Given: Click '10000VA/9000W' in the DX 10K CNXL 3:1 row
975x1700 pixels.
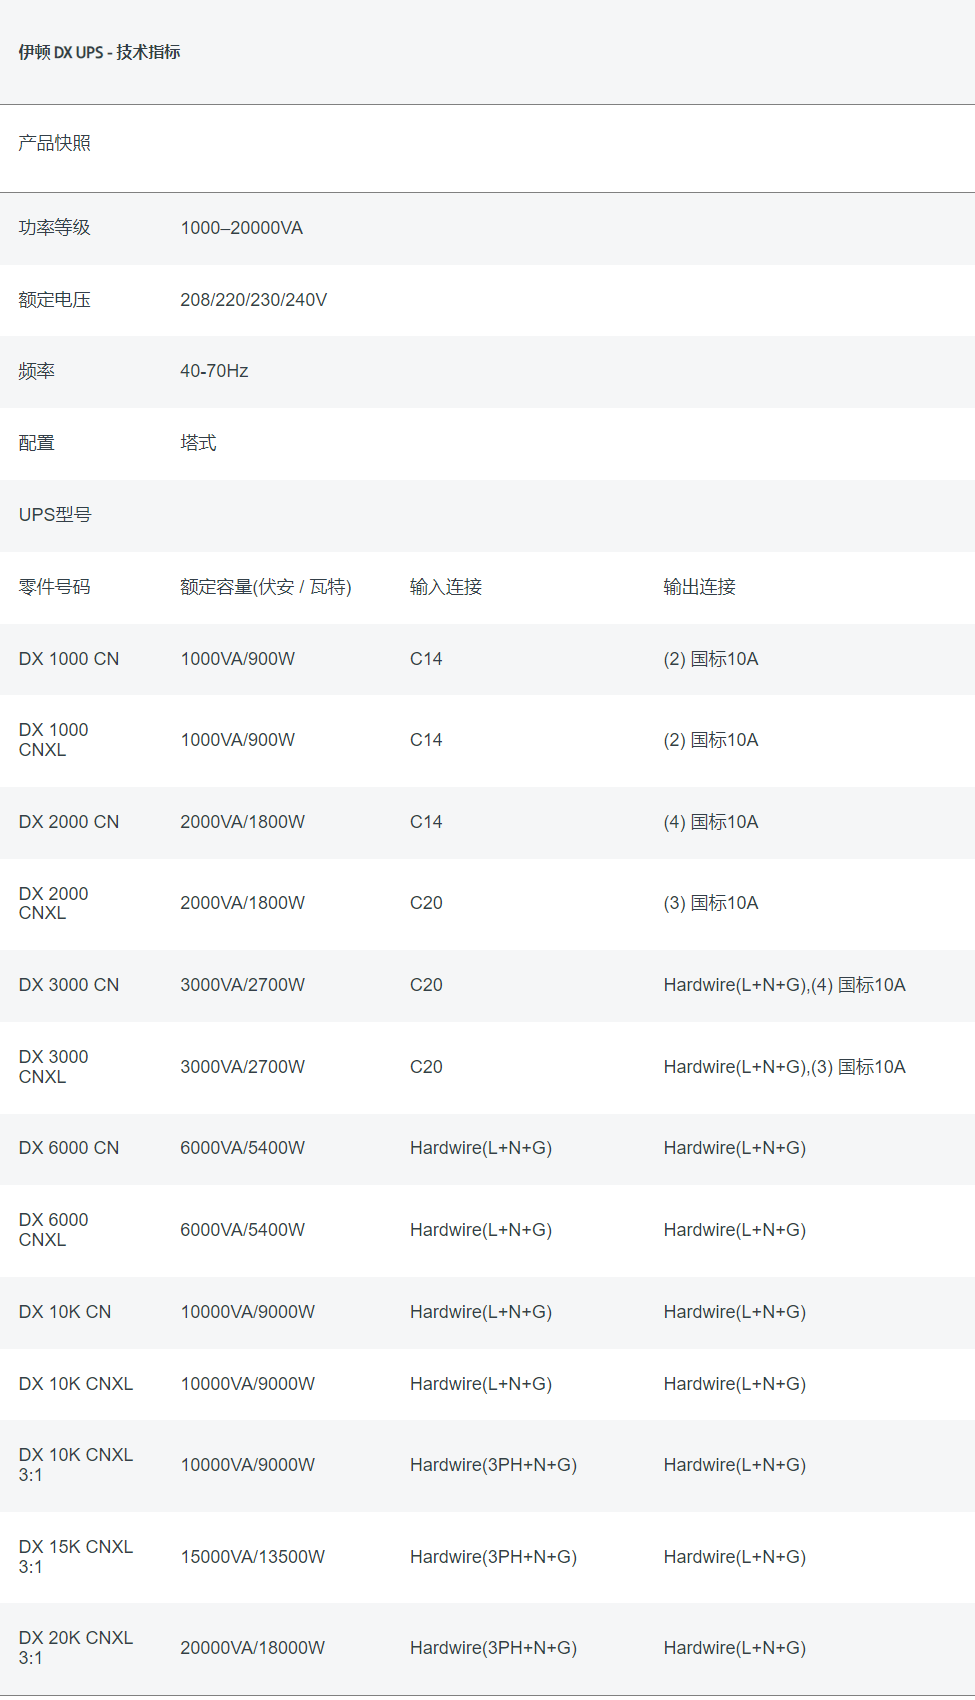Looking at the screenshot, I should (x=248, y=1465).
